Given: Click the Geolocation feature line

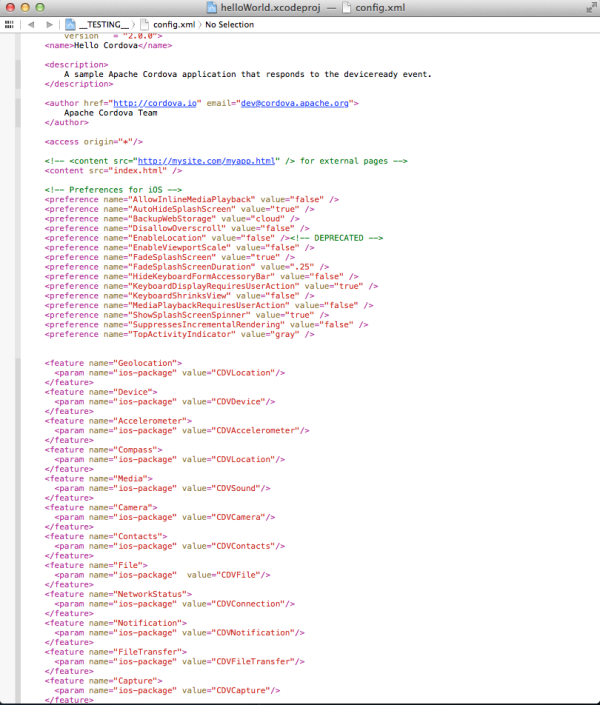Looking at the screenshot, I should pos(113,363).
